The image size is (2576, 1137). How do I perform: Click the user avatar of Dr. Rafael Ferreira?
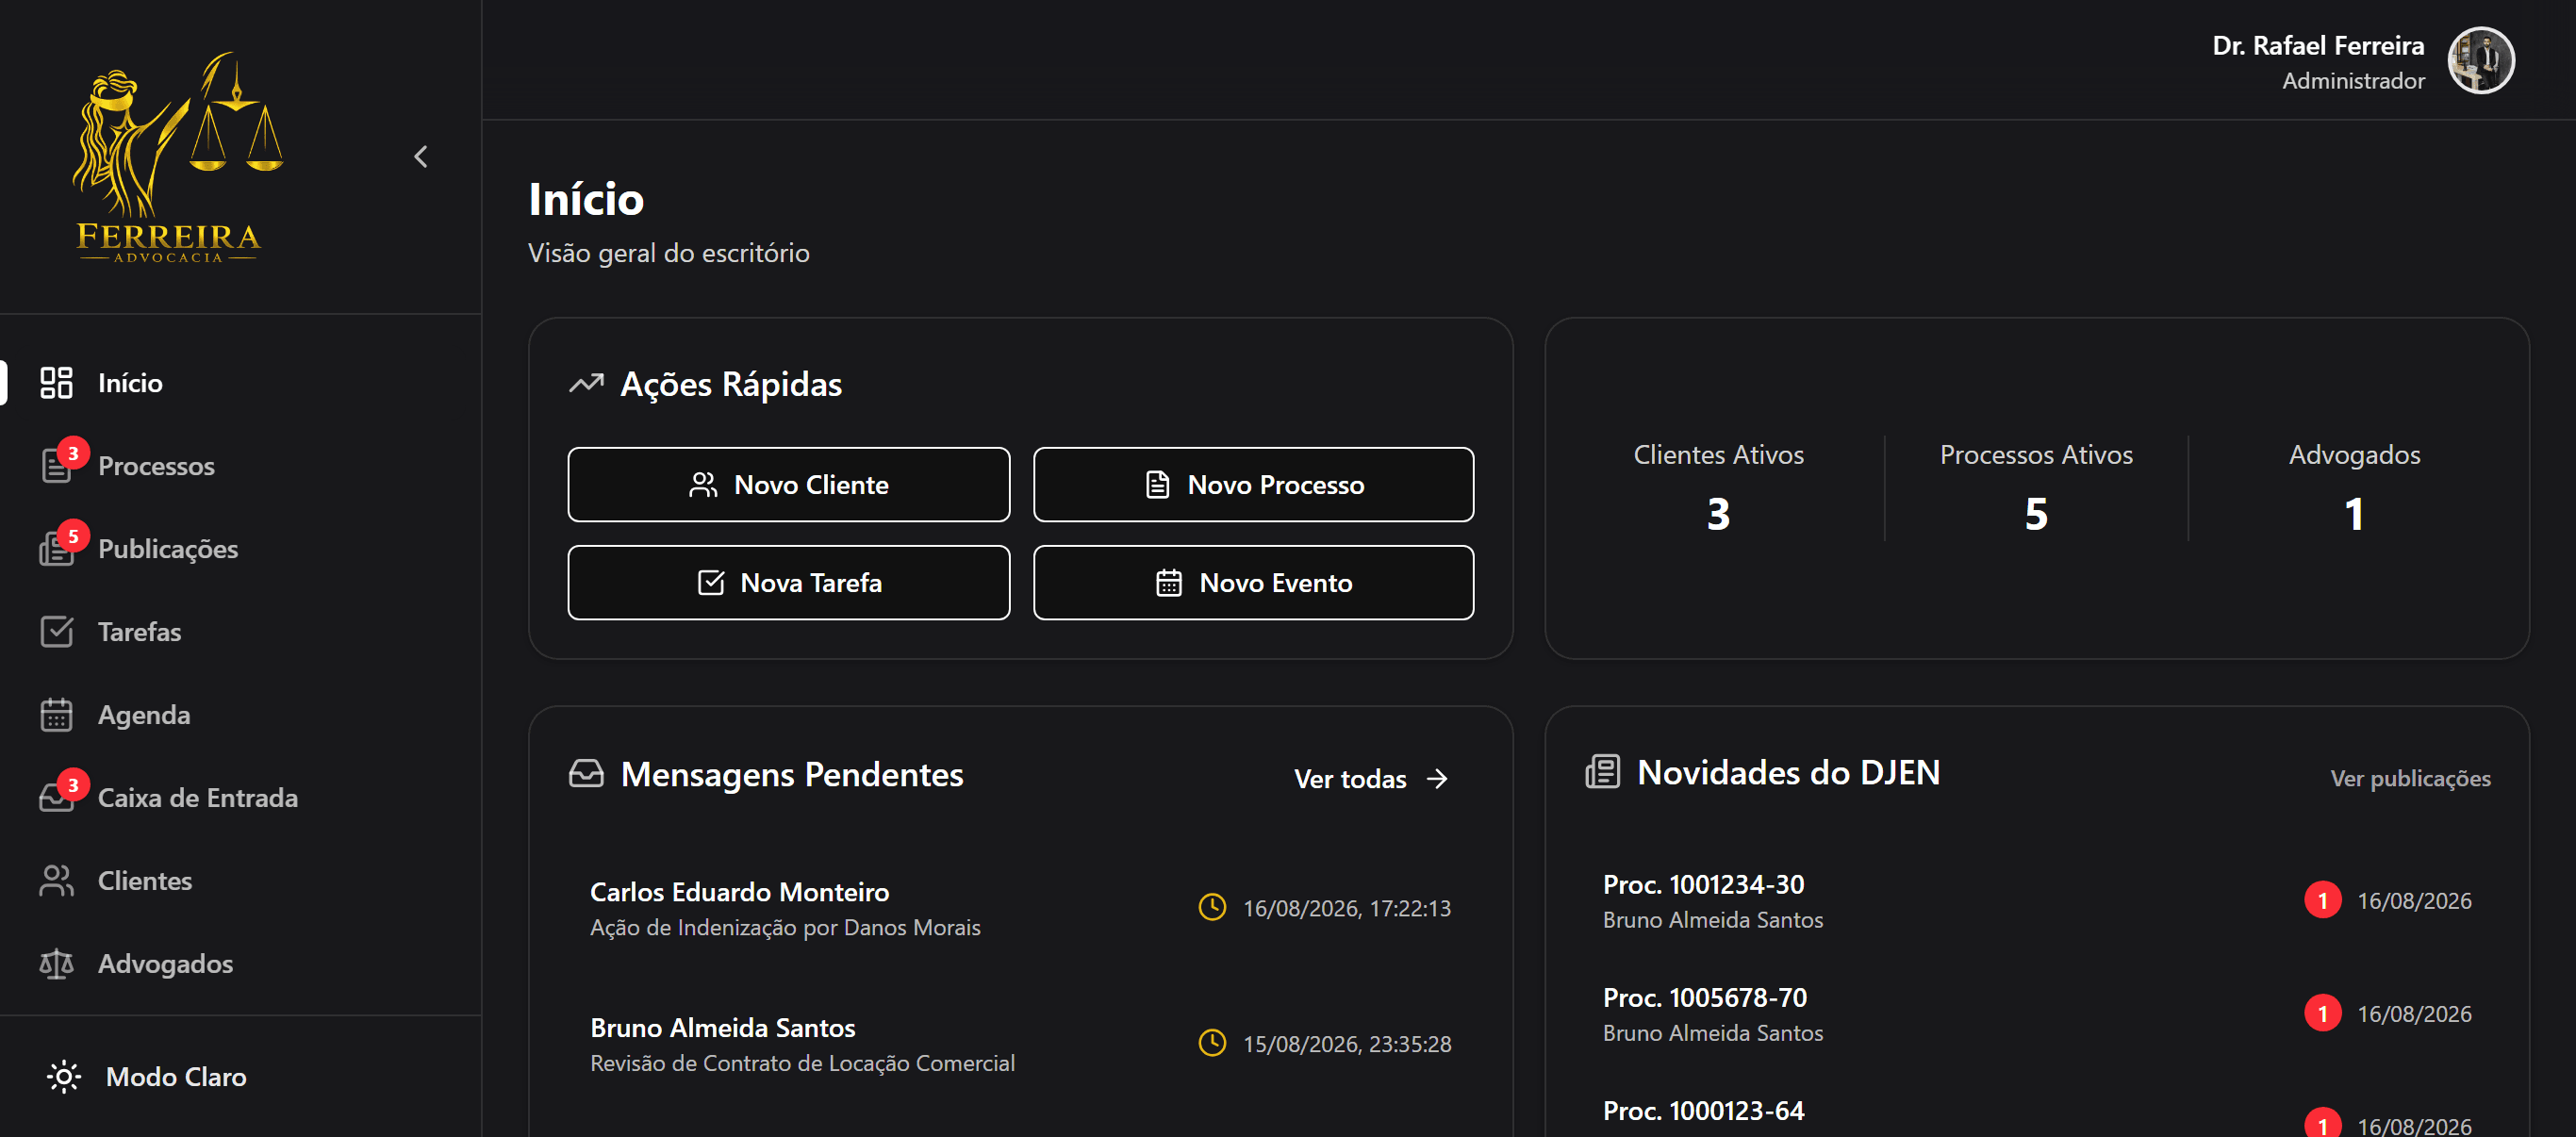[x=2481, y=60]
